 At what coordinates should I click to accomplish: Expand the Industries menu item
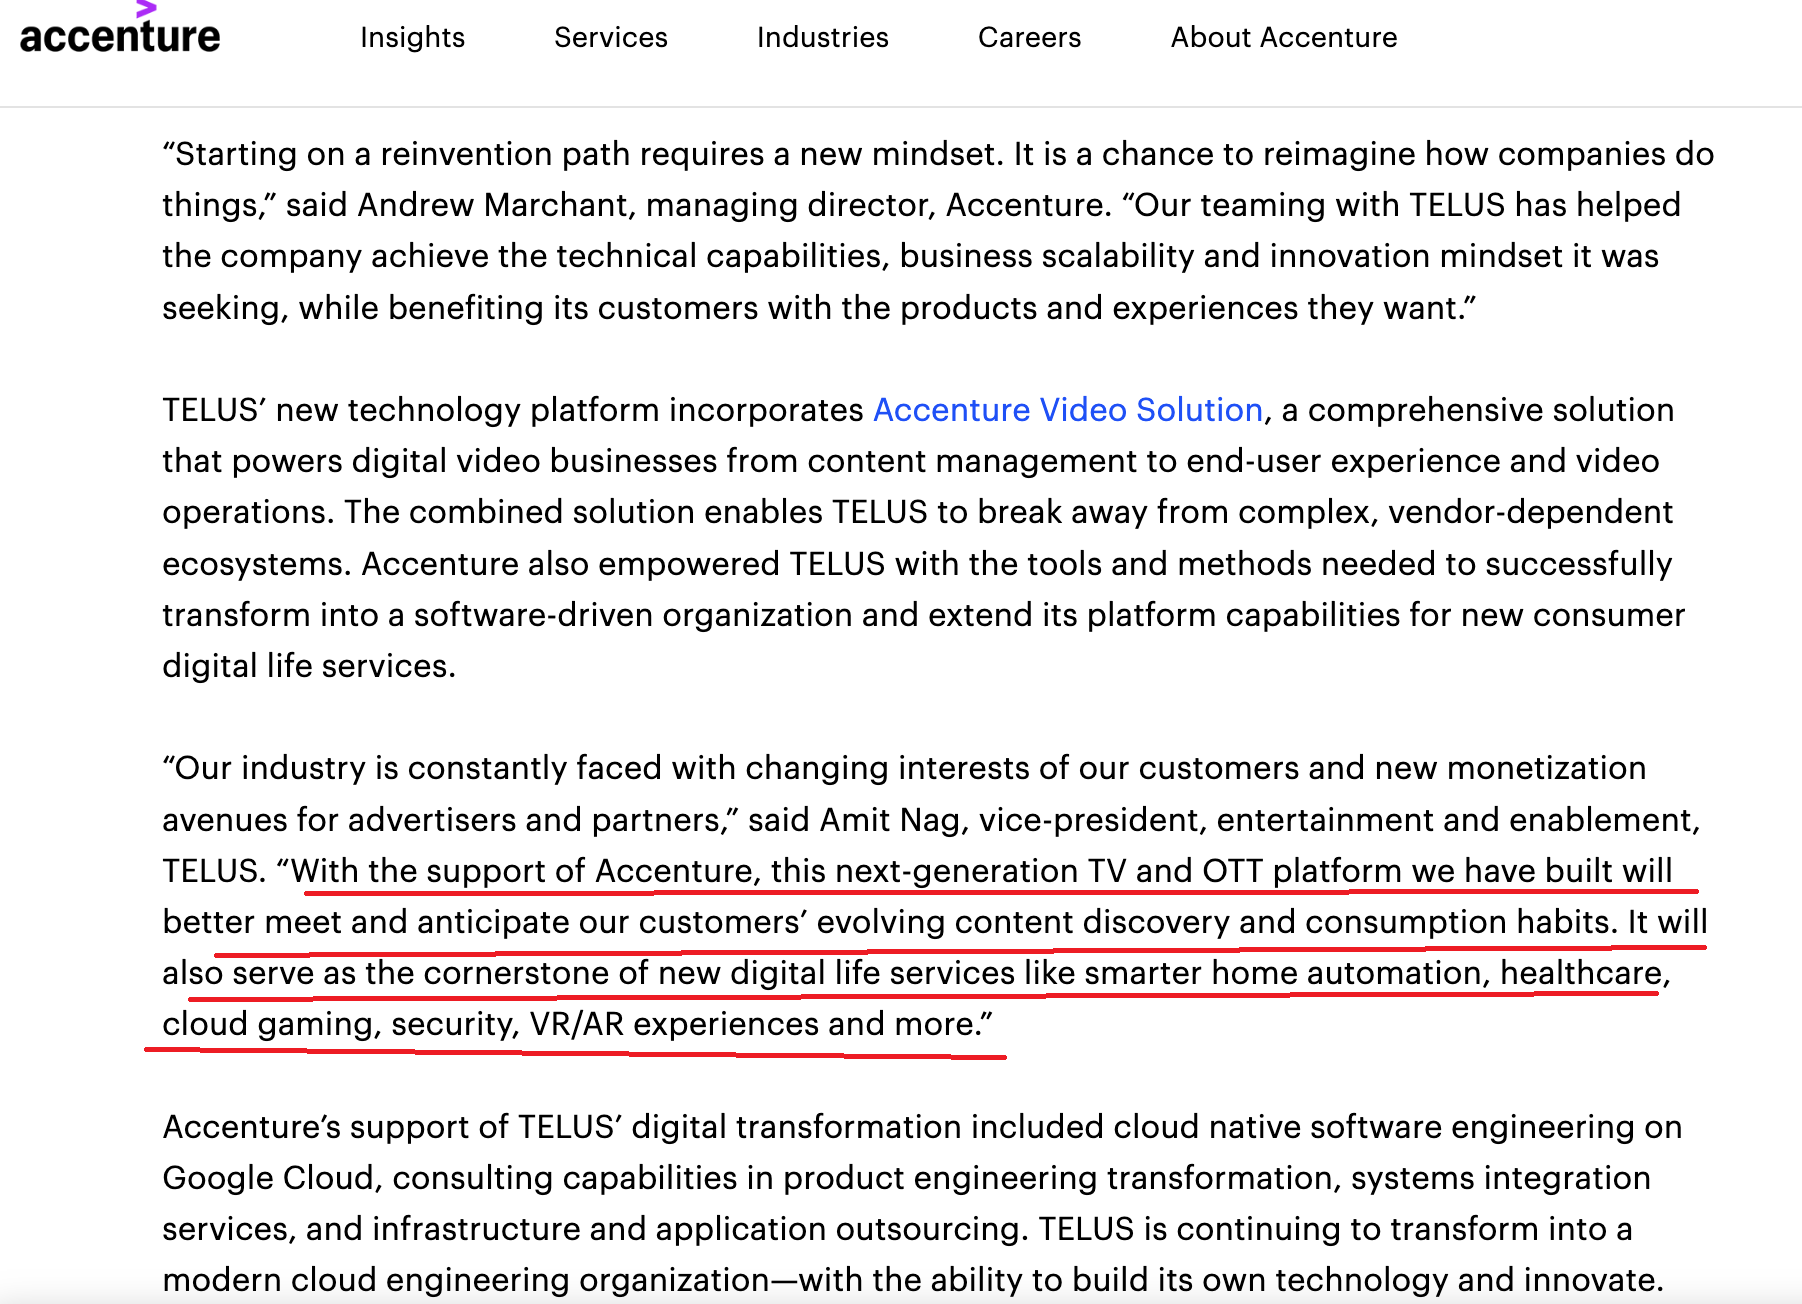(x=822, y=38)
